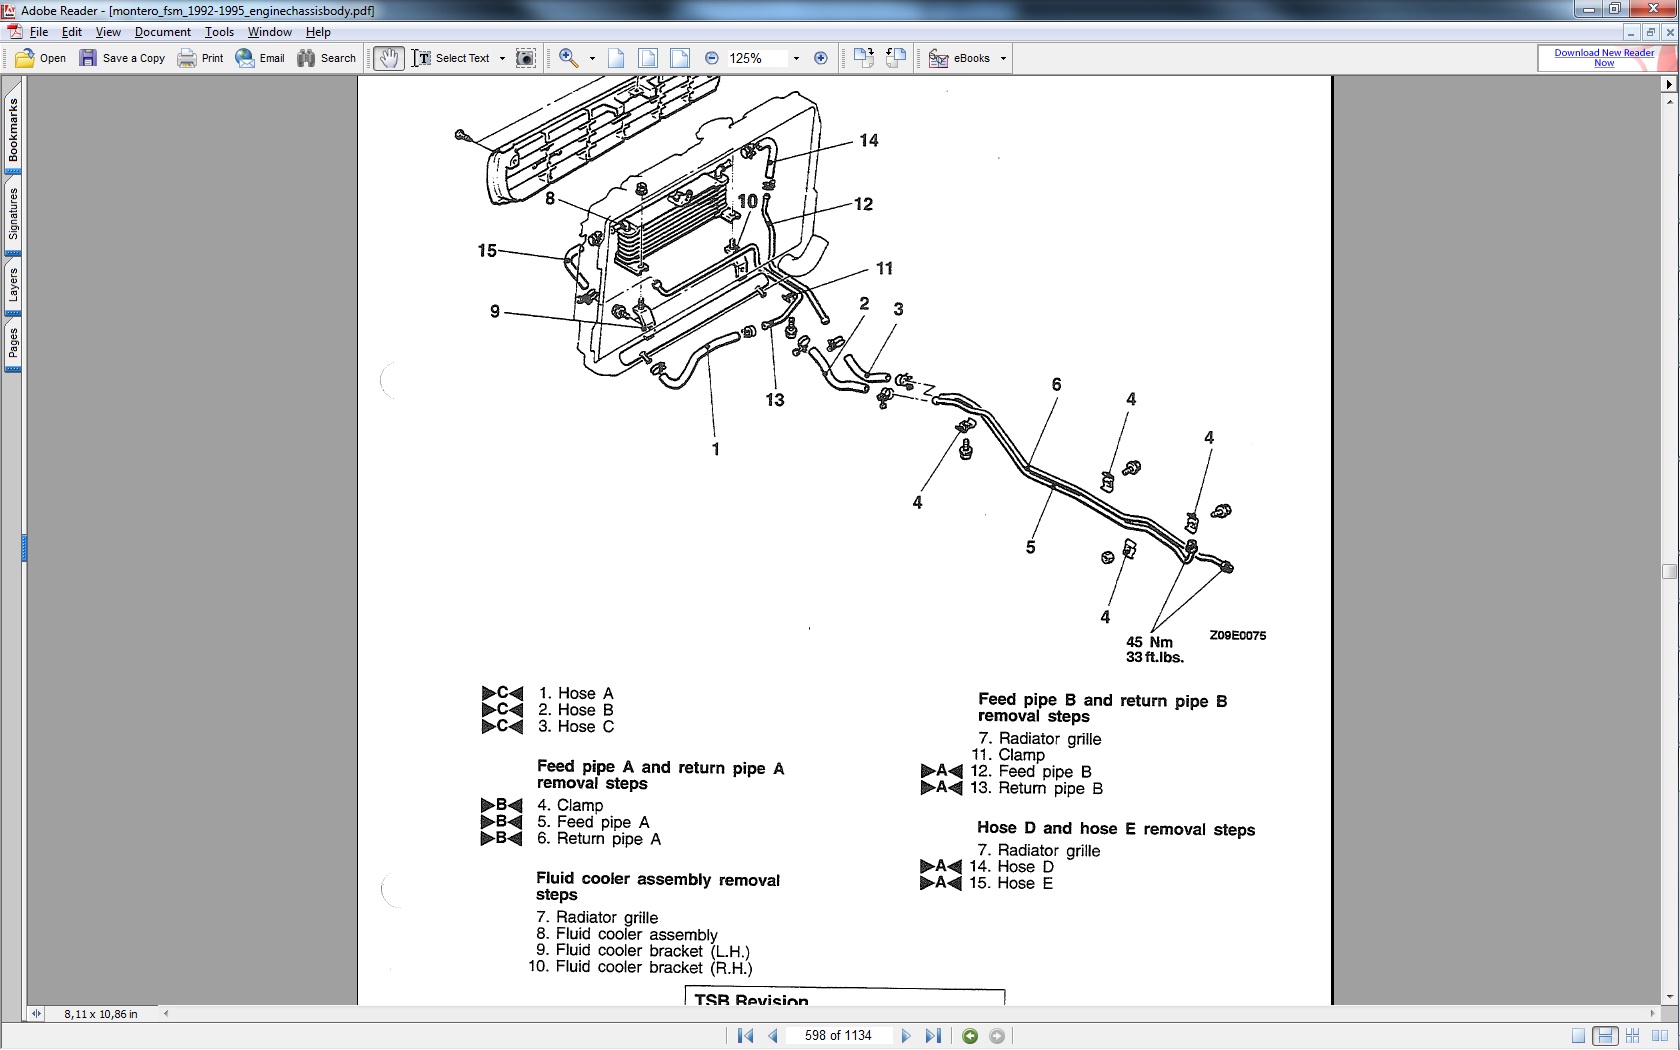Click Download New Reader Now link
The height and width of the screenshot is (1050, 1680).
[x=1603, y=58]
